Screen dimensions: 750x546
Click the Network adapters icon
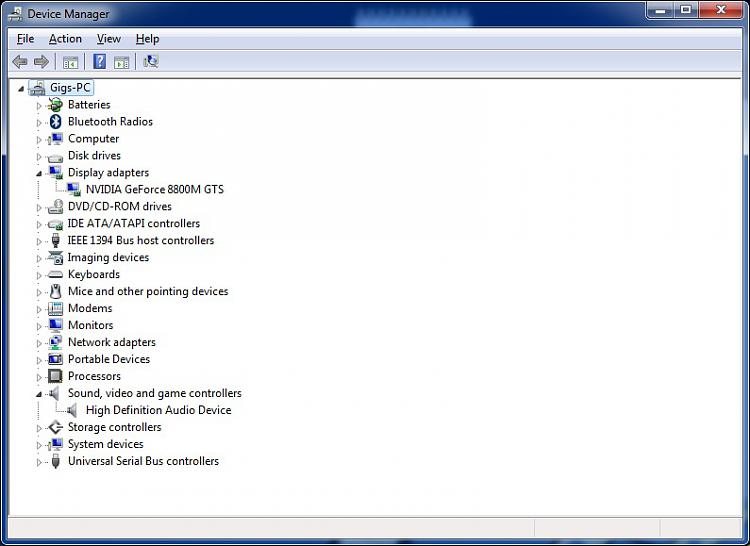(x=55, y=342)
